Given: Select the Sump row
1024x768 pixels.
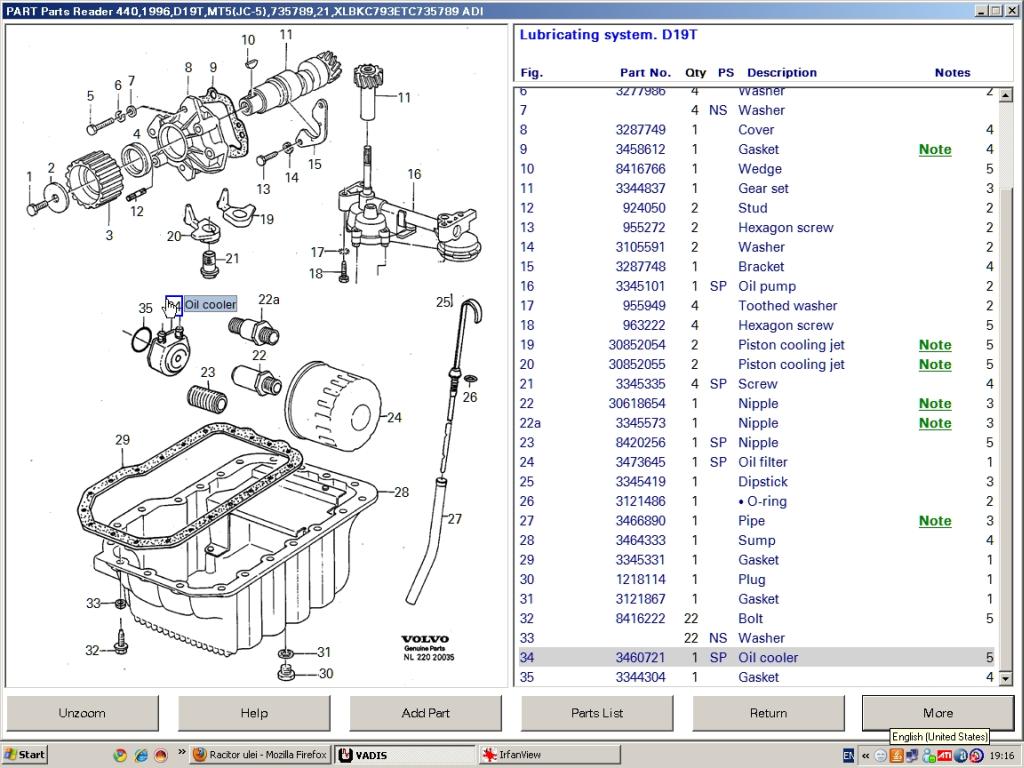Looking at the screenshot, I should click(x=756, y=541).
